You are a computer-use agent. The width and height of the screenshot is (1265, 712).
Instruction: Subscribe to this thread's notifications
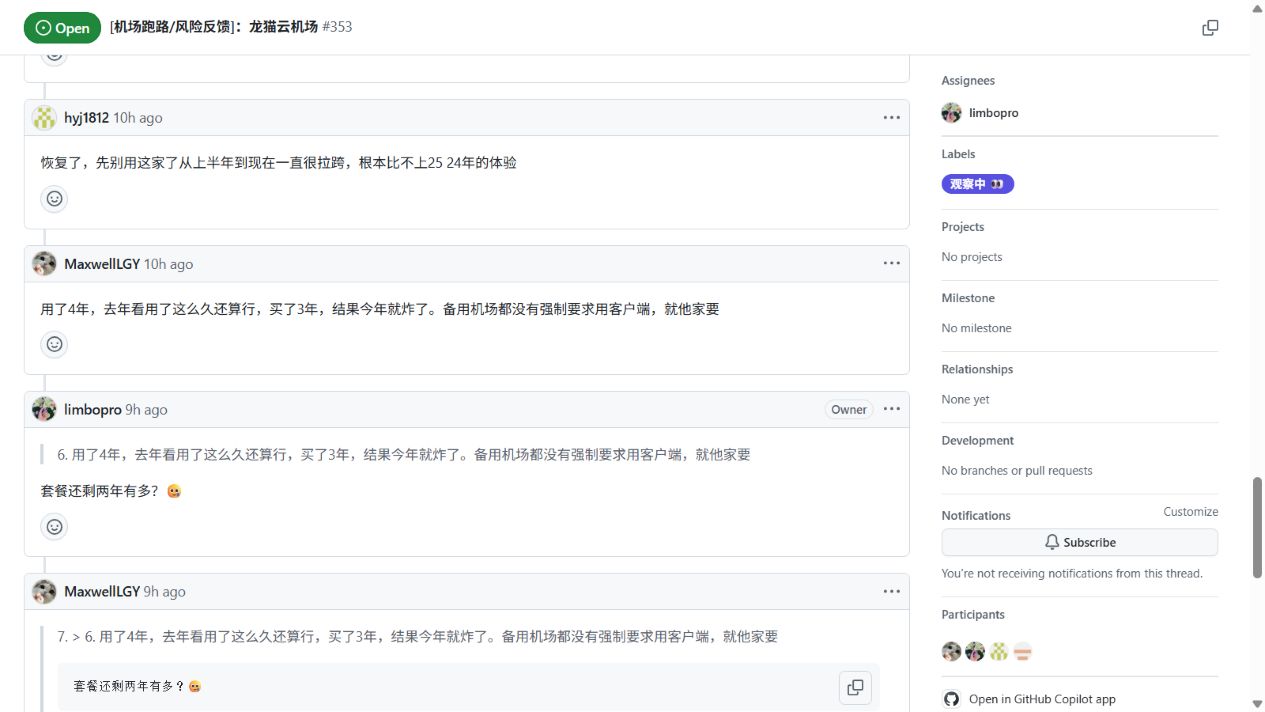click(1079, 542)
